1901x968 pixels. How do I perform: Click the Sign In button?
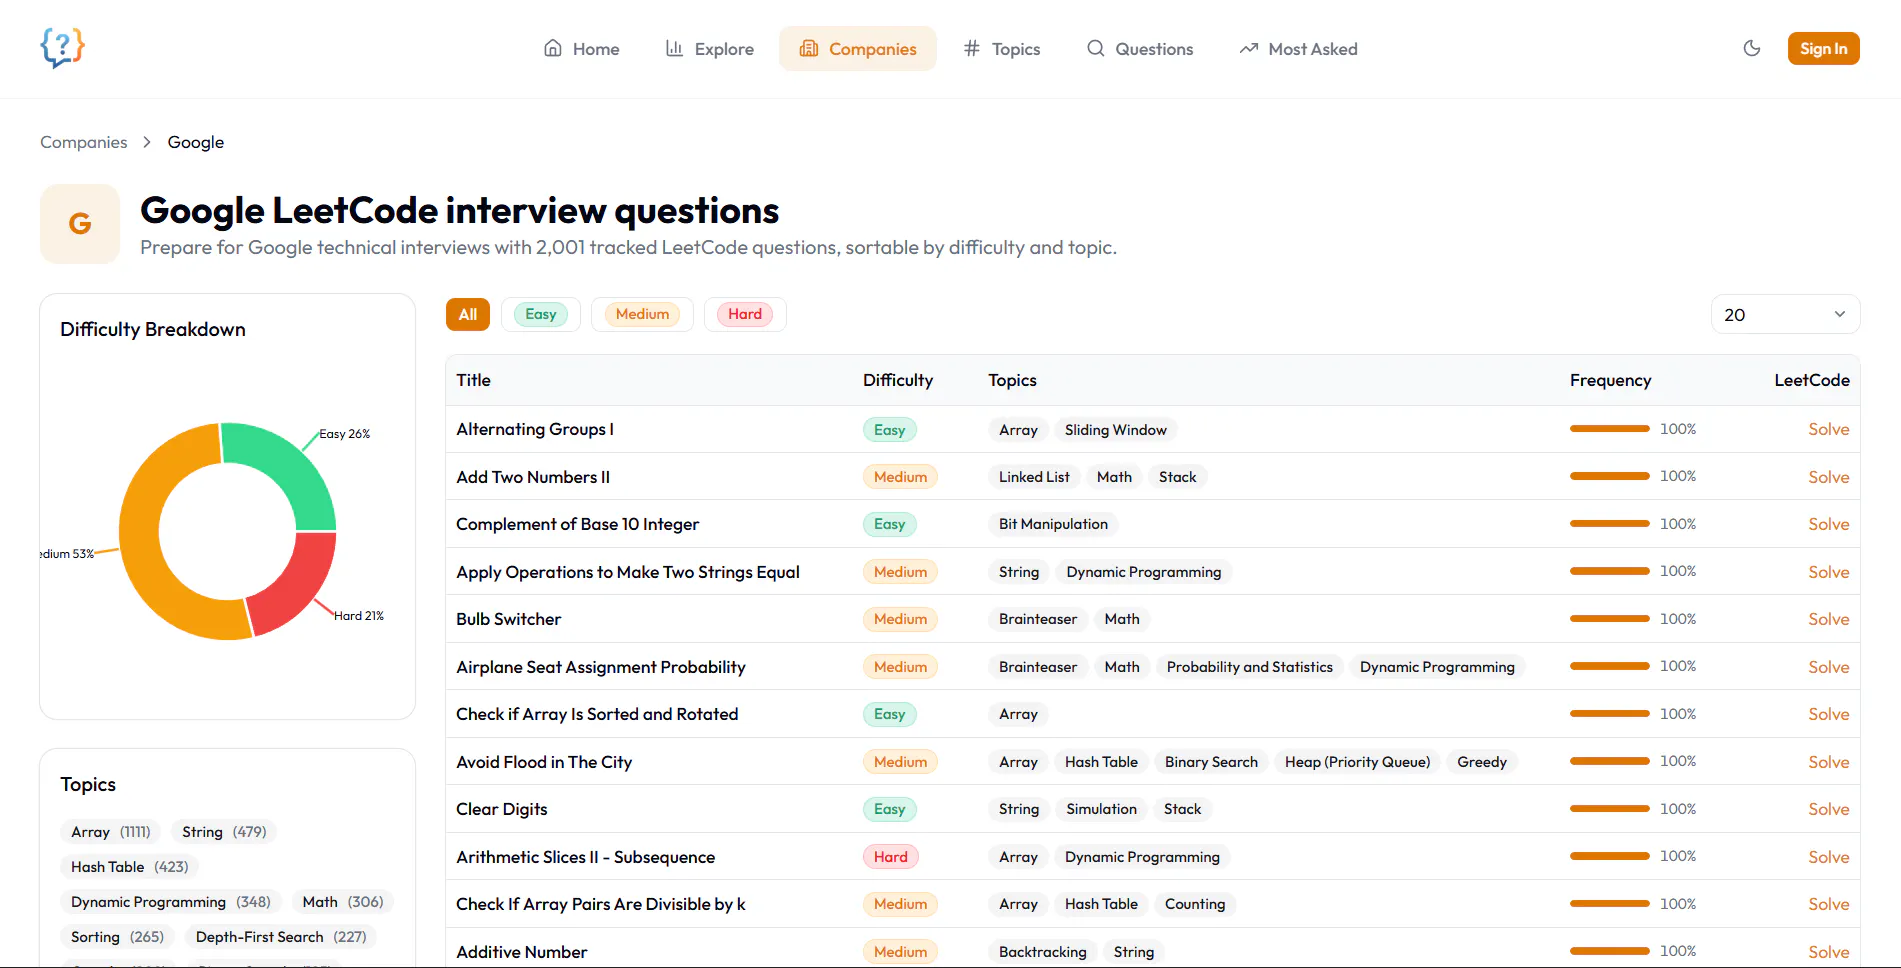click(x=1823, y=48)
